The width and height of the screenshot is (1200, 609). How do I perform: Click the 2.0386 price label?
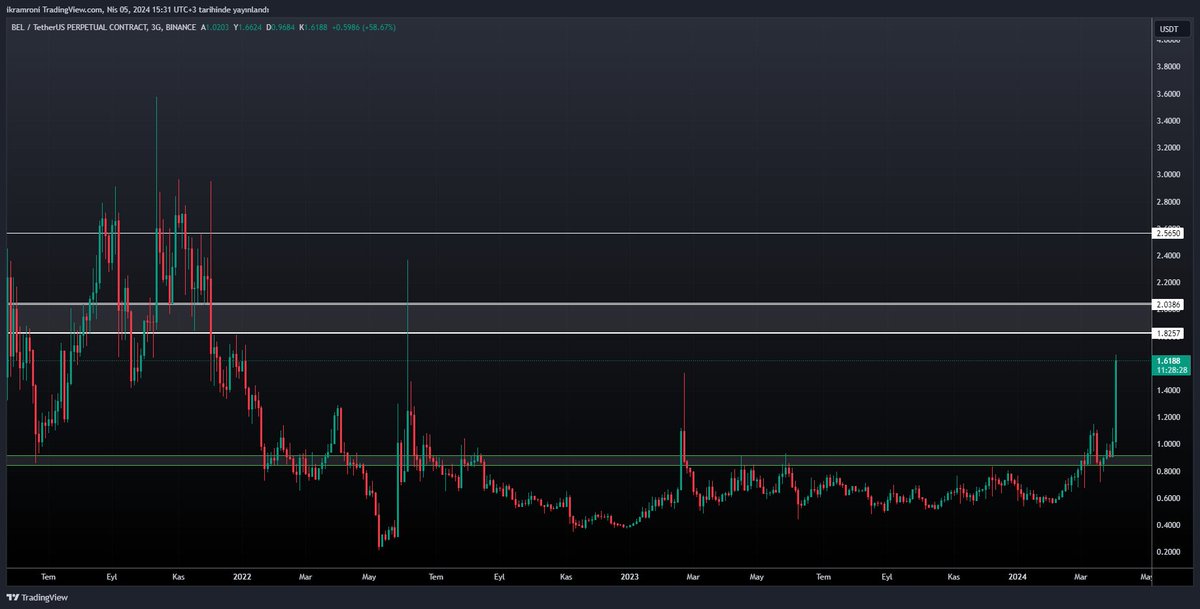click(1168, 304)
